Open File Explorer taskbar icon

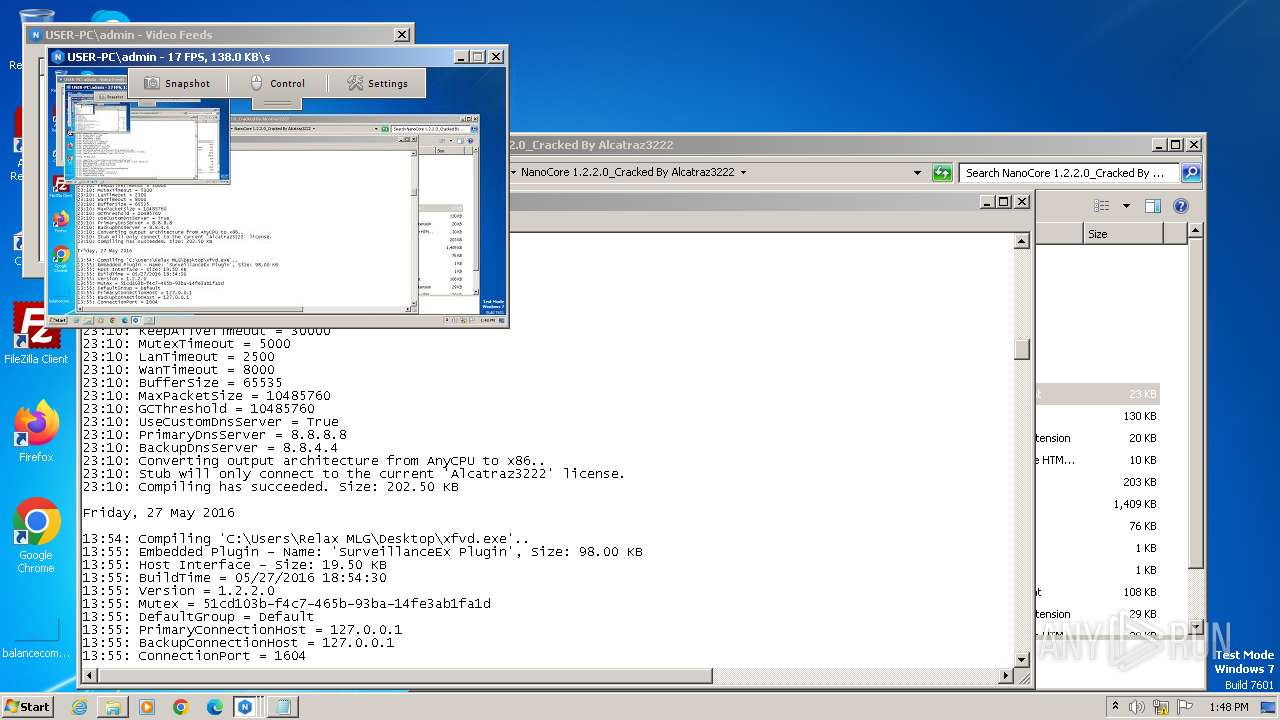click(113, 707)
